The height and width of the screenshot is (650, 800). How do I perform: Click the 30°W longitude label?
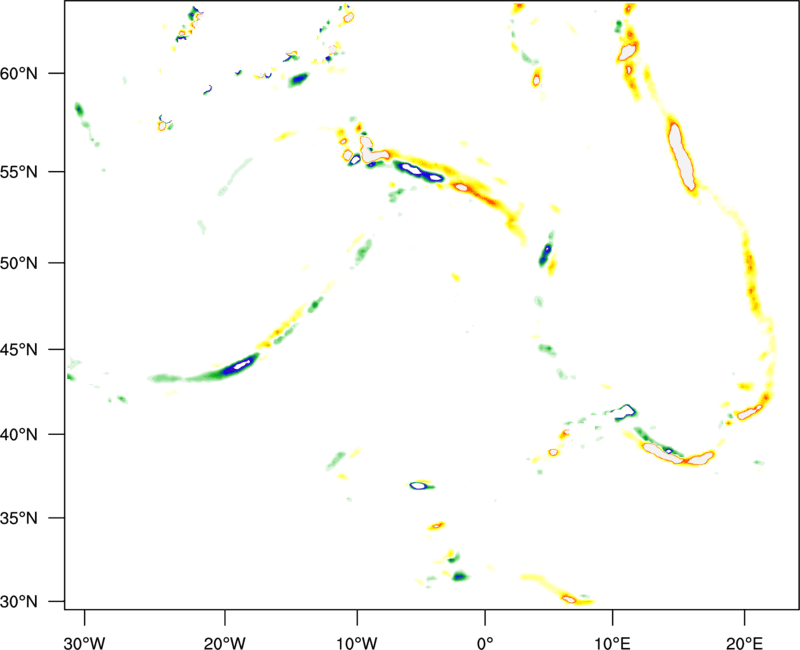coord(85,643)
